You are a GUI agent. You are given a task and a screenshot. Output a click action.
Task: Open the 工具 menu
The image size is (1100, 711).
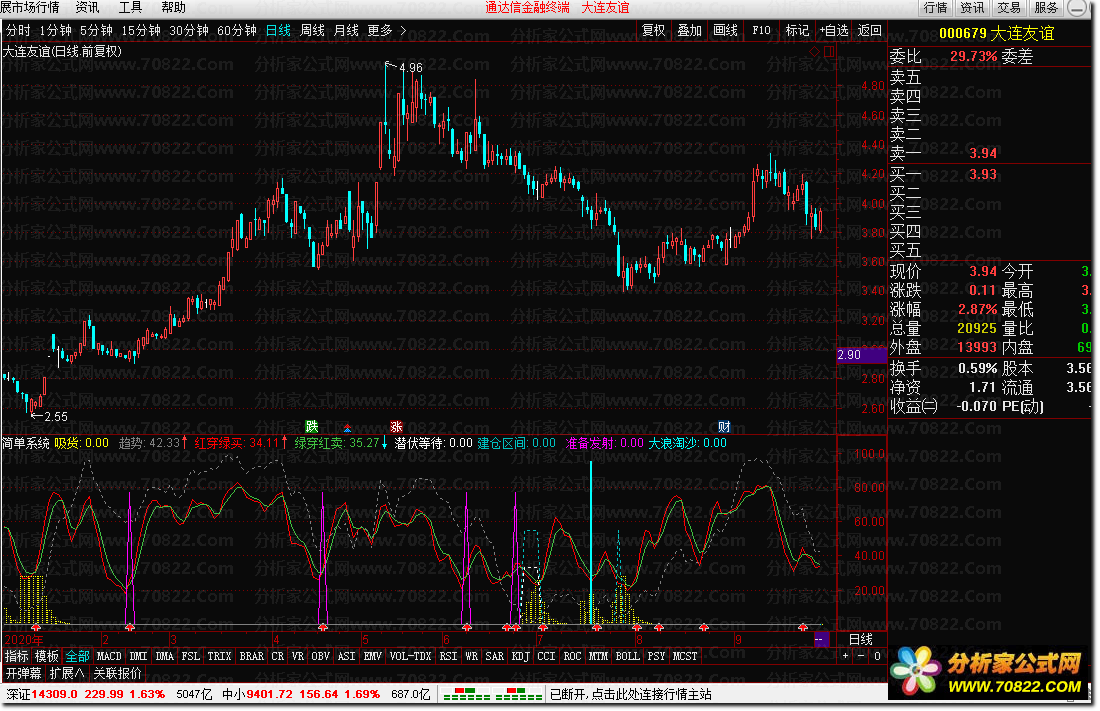click(x=130, y=8)
